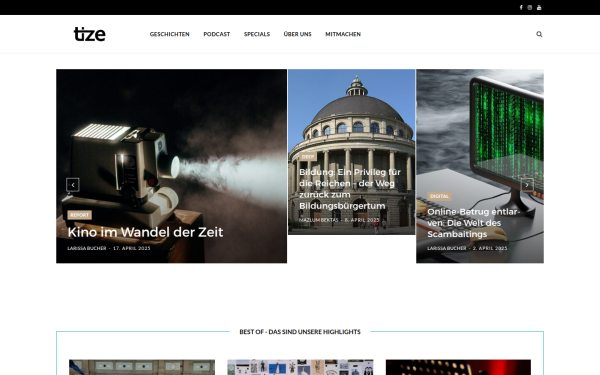Open the Facebook social icon

[521, 7]
